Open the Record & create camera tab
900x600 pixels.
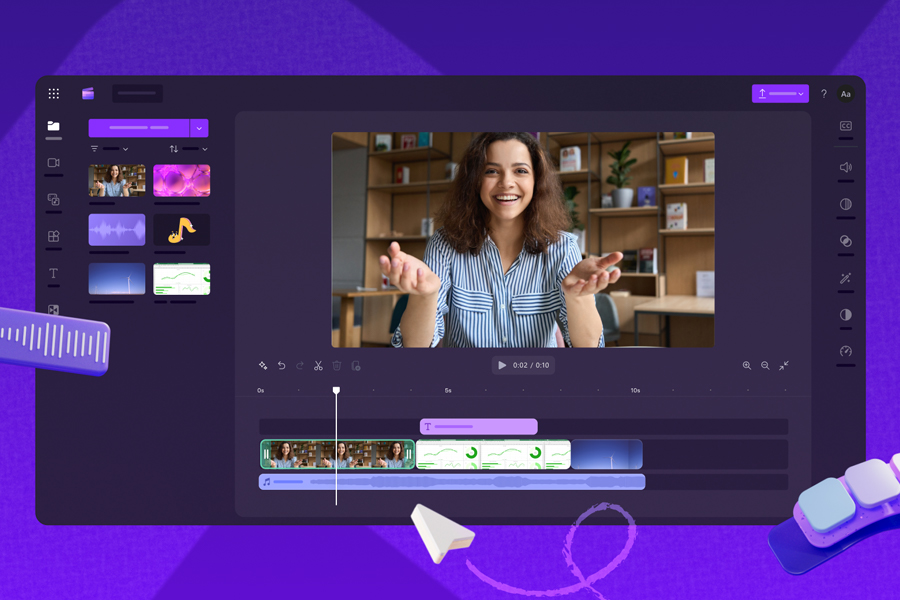[53, 162]
